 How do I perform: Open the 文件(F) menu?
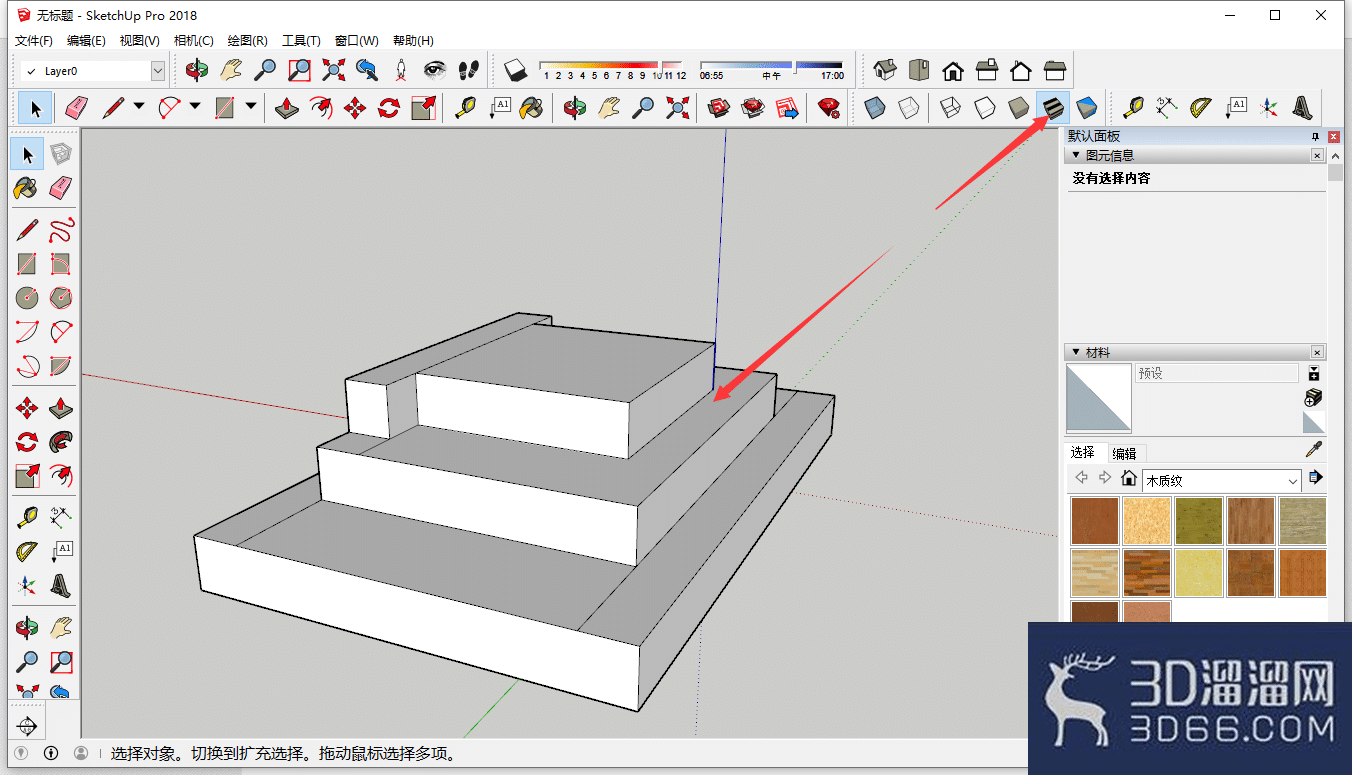(x=33, y=41)
